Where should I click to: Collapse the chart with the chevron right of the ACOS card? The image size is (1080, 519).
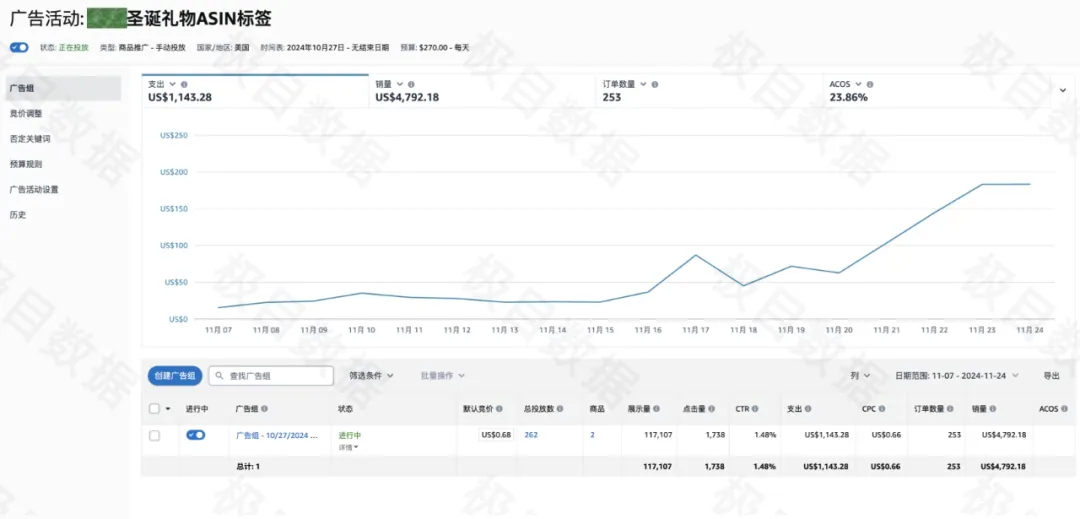pyautogui.click(x=1061, y=89)
